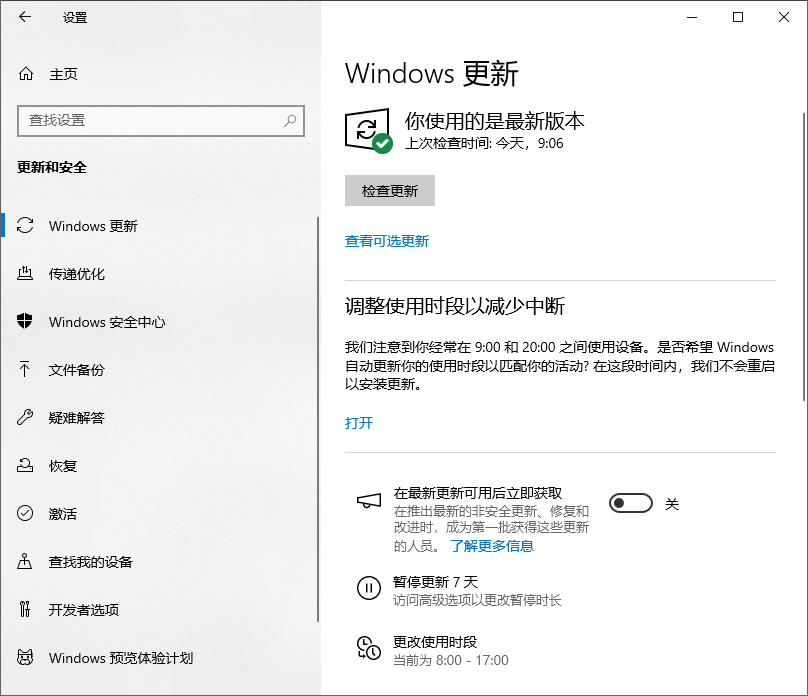Click the 检查更新 button

click(x=390, y=191)
